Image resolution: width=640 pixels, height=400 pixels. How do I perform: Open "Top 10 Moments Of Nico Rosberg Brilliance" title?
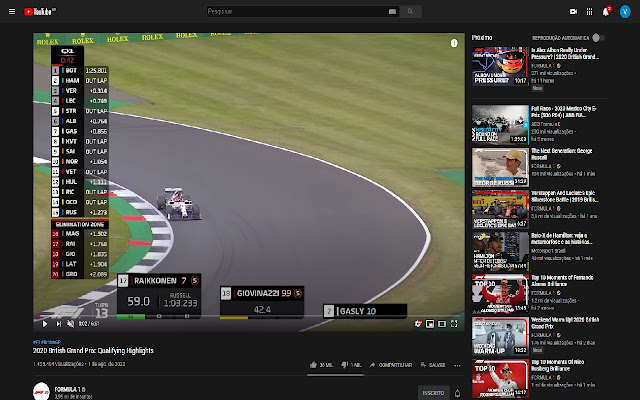click(x=558, y=365)
